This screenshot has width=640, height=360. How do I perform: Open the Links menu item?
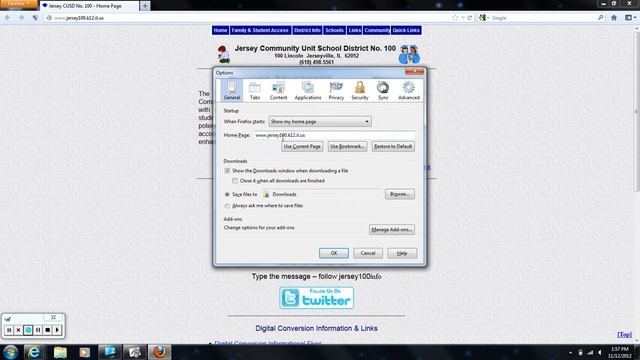(354, 30)
